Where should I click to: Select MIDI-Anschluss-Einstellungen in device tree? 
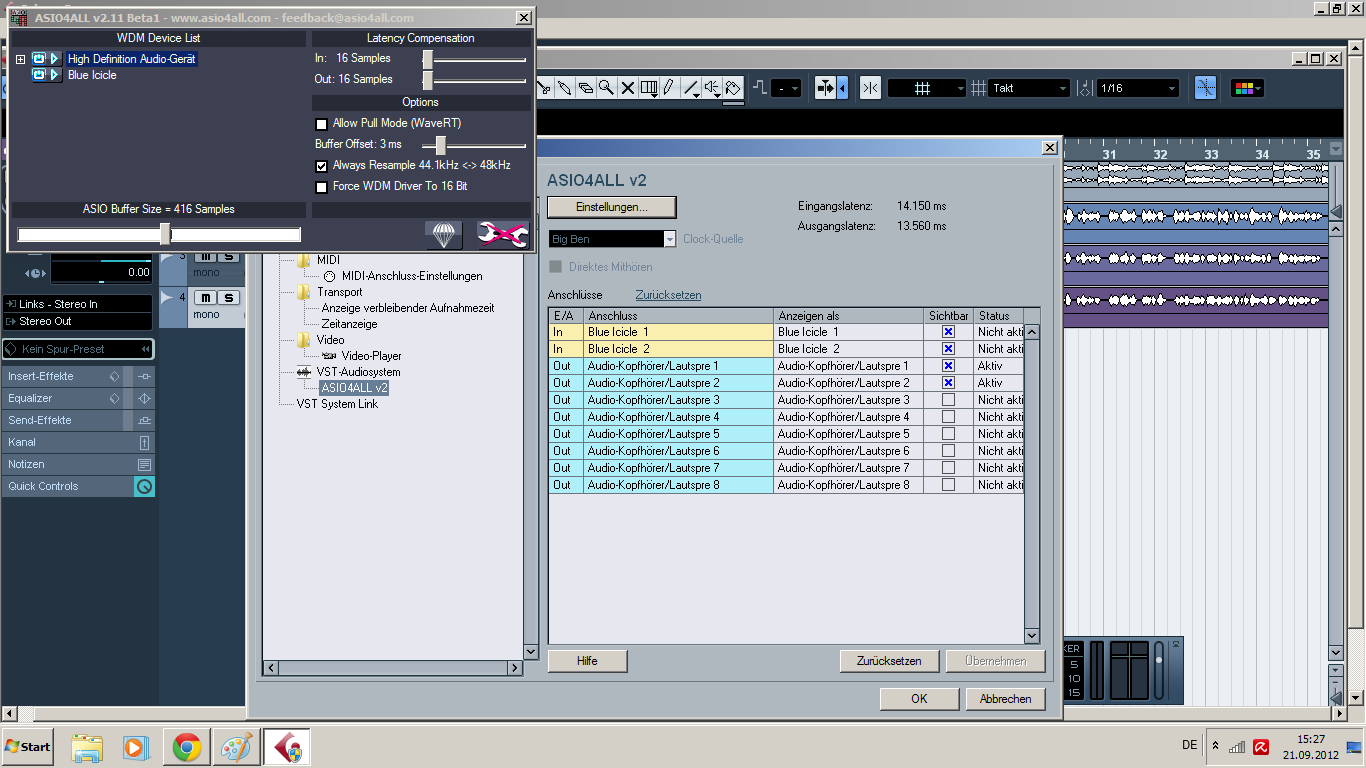[412, 276]
